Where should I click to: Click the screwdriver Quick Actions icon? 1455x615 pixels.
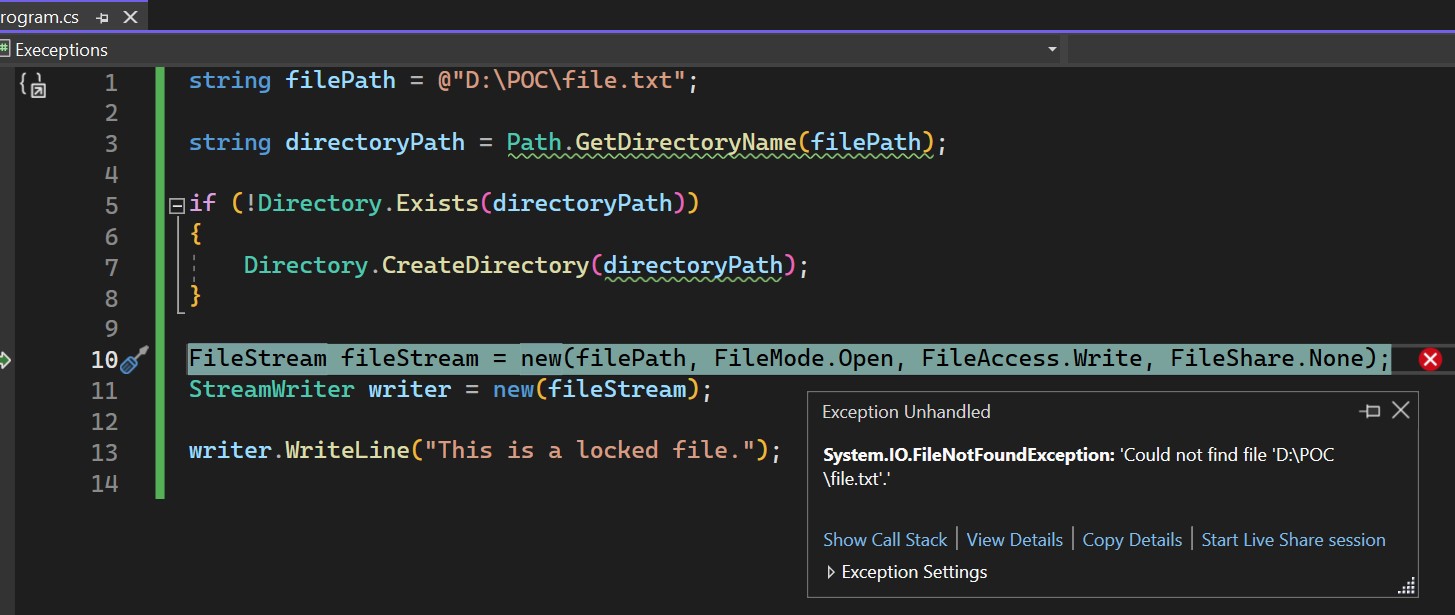point(134,359)
